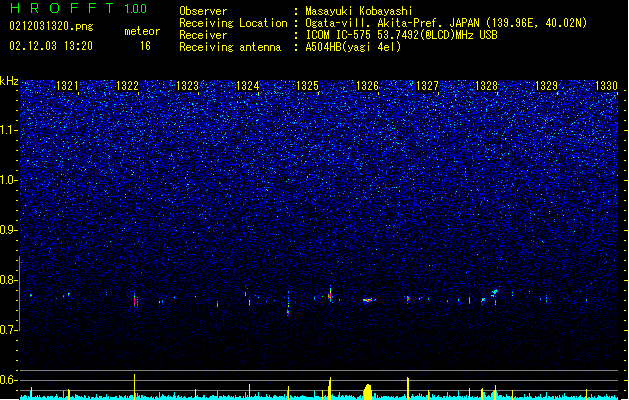
Task: Click the HROFFT 1.00 program title
Action: tap(78, 8)
